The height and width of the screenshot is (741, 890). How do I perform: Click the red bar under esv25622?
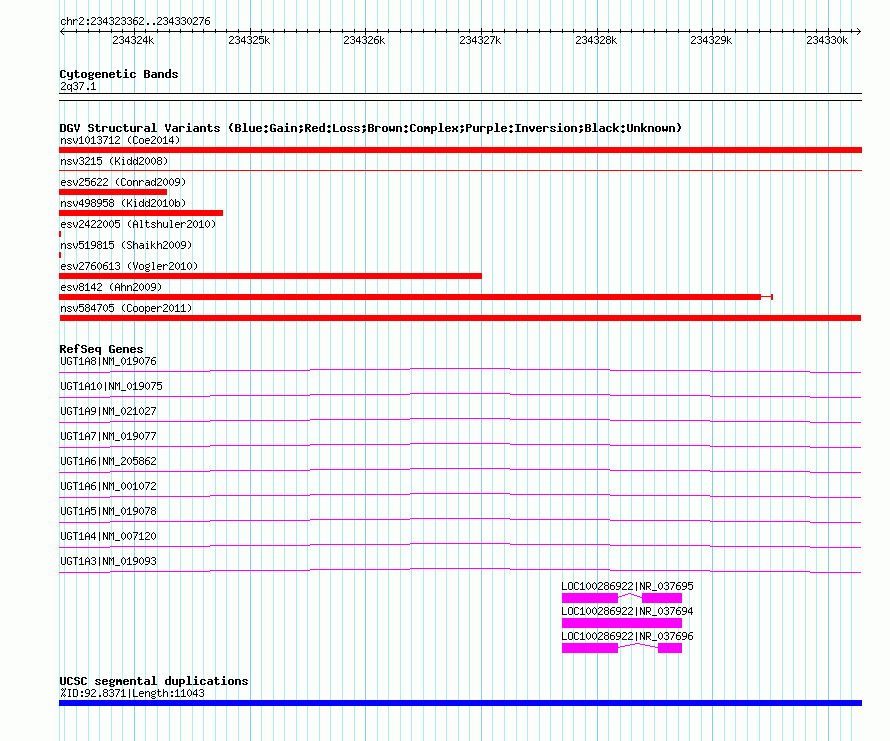tap(113, 192)
